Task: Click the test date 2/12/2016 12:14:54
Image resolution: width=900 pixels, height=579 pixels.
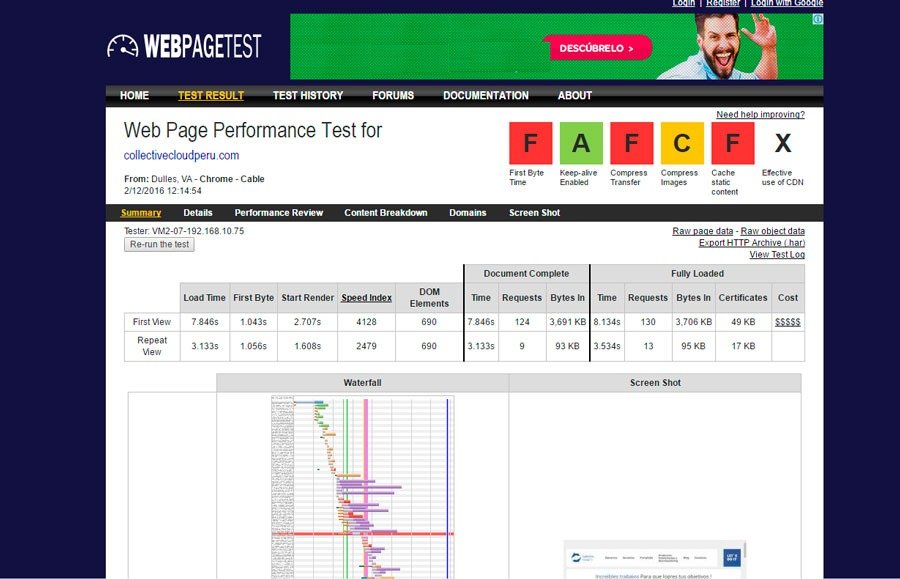Action: (162, 191)
